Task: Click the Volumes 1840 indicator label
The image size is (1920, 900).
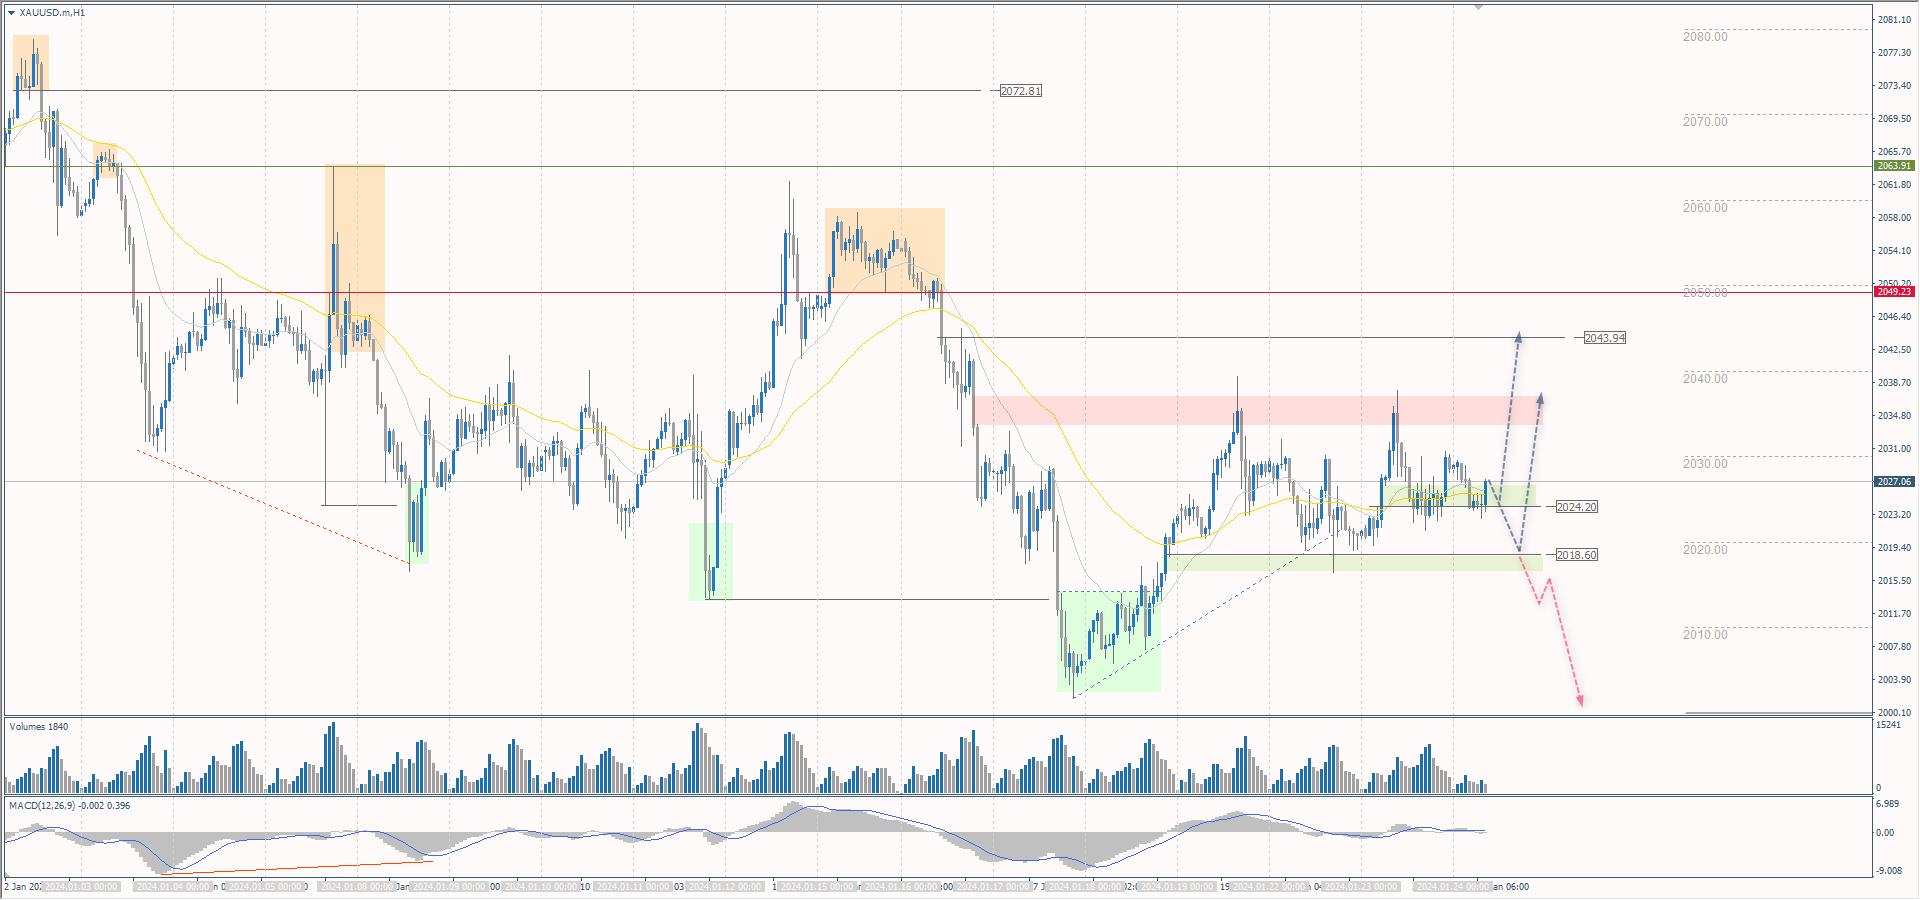Action: (x=39, y=727)
